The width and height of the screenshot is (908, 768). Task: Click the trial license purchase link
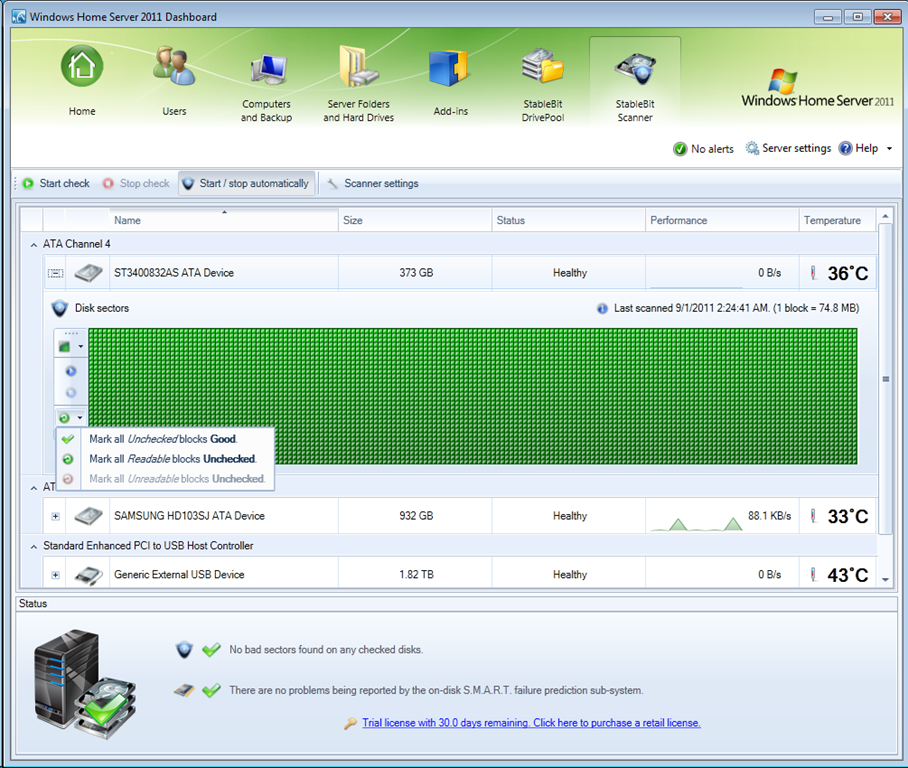coord(531,723)
